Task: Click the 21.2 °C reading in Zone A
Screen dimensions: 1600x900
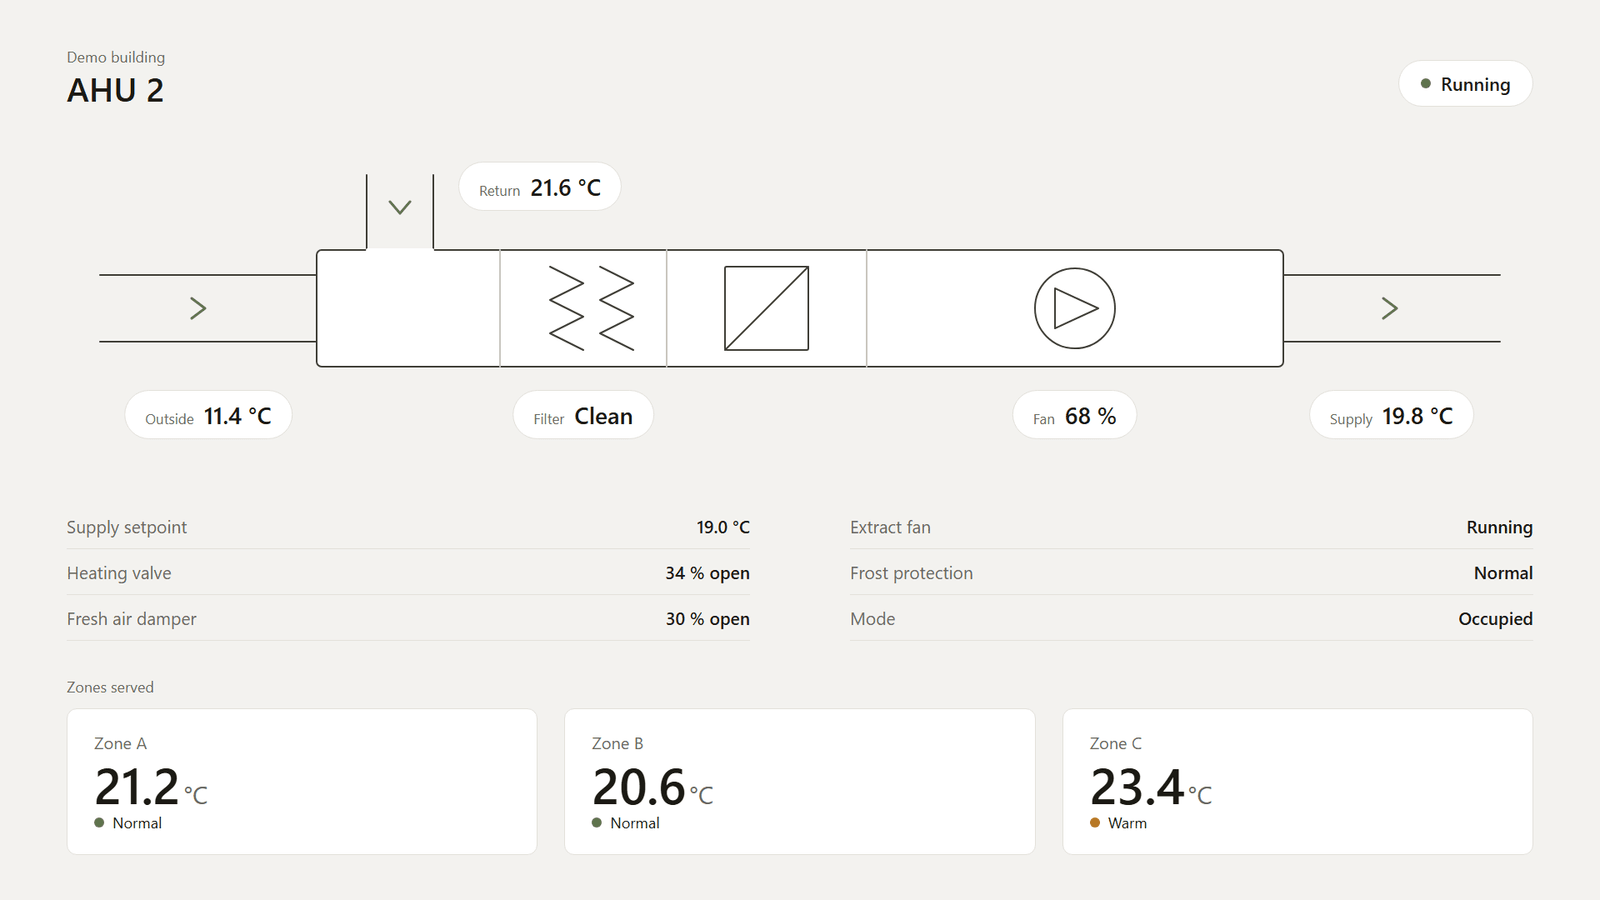Action: [151, 787]
